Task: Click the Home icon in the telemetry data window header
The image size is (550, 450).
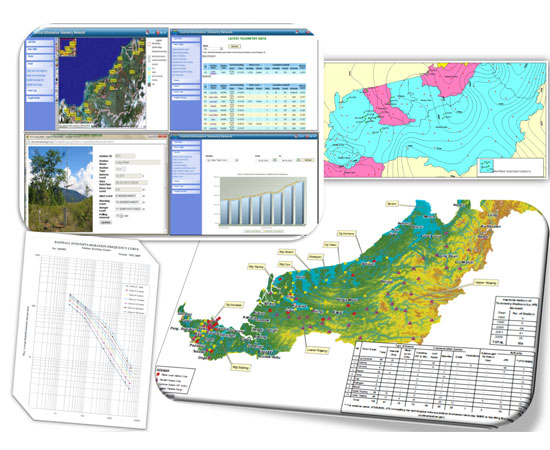Action: point(297,32)
